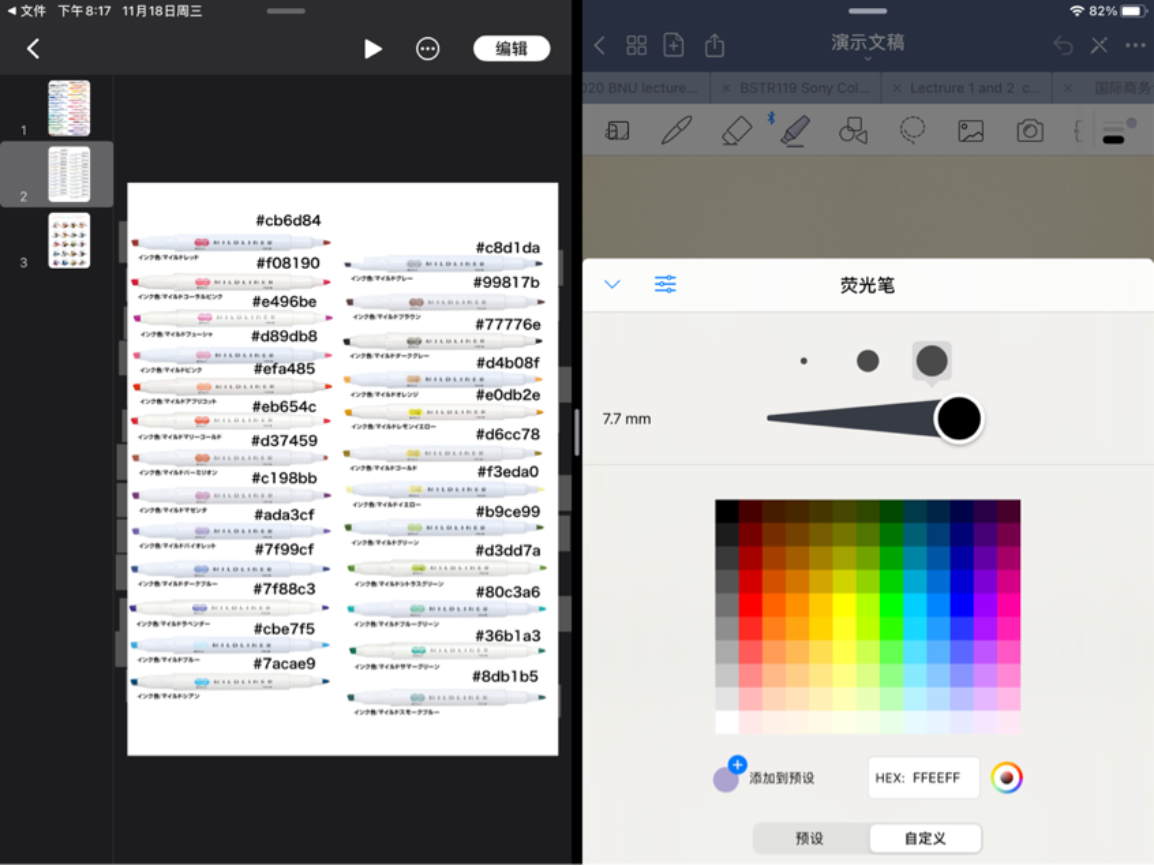
Task: Choose the fountain pen tool
Action: pyautogui.click(x=677, y=131)
